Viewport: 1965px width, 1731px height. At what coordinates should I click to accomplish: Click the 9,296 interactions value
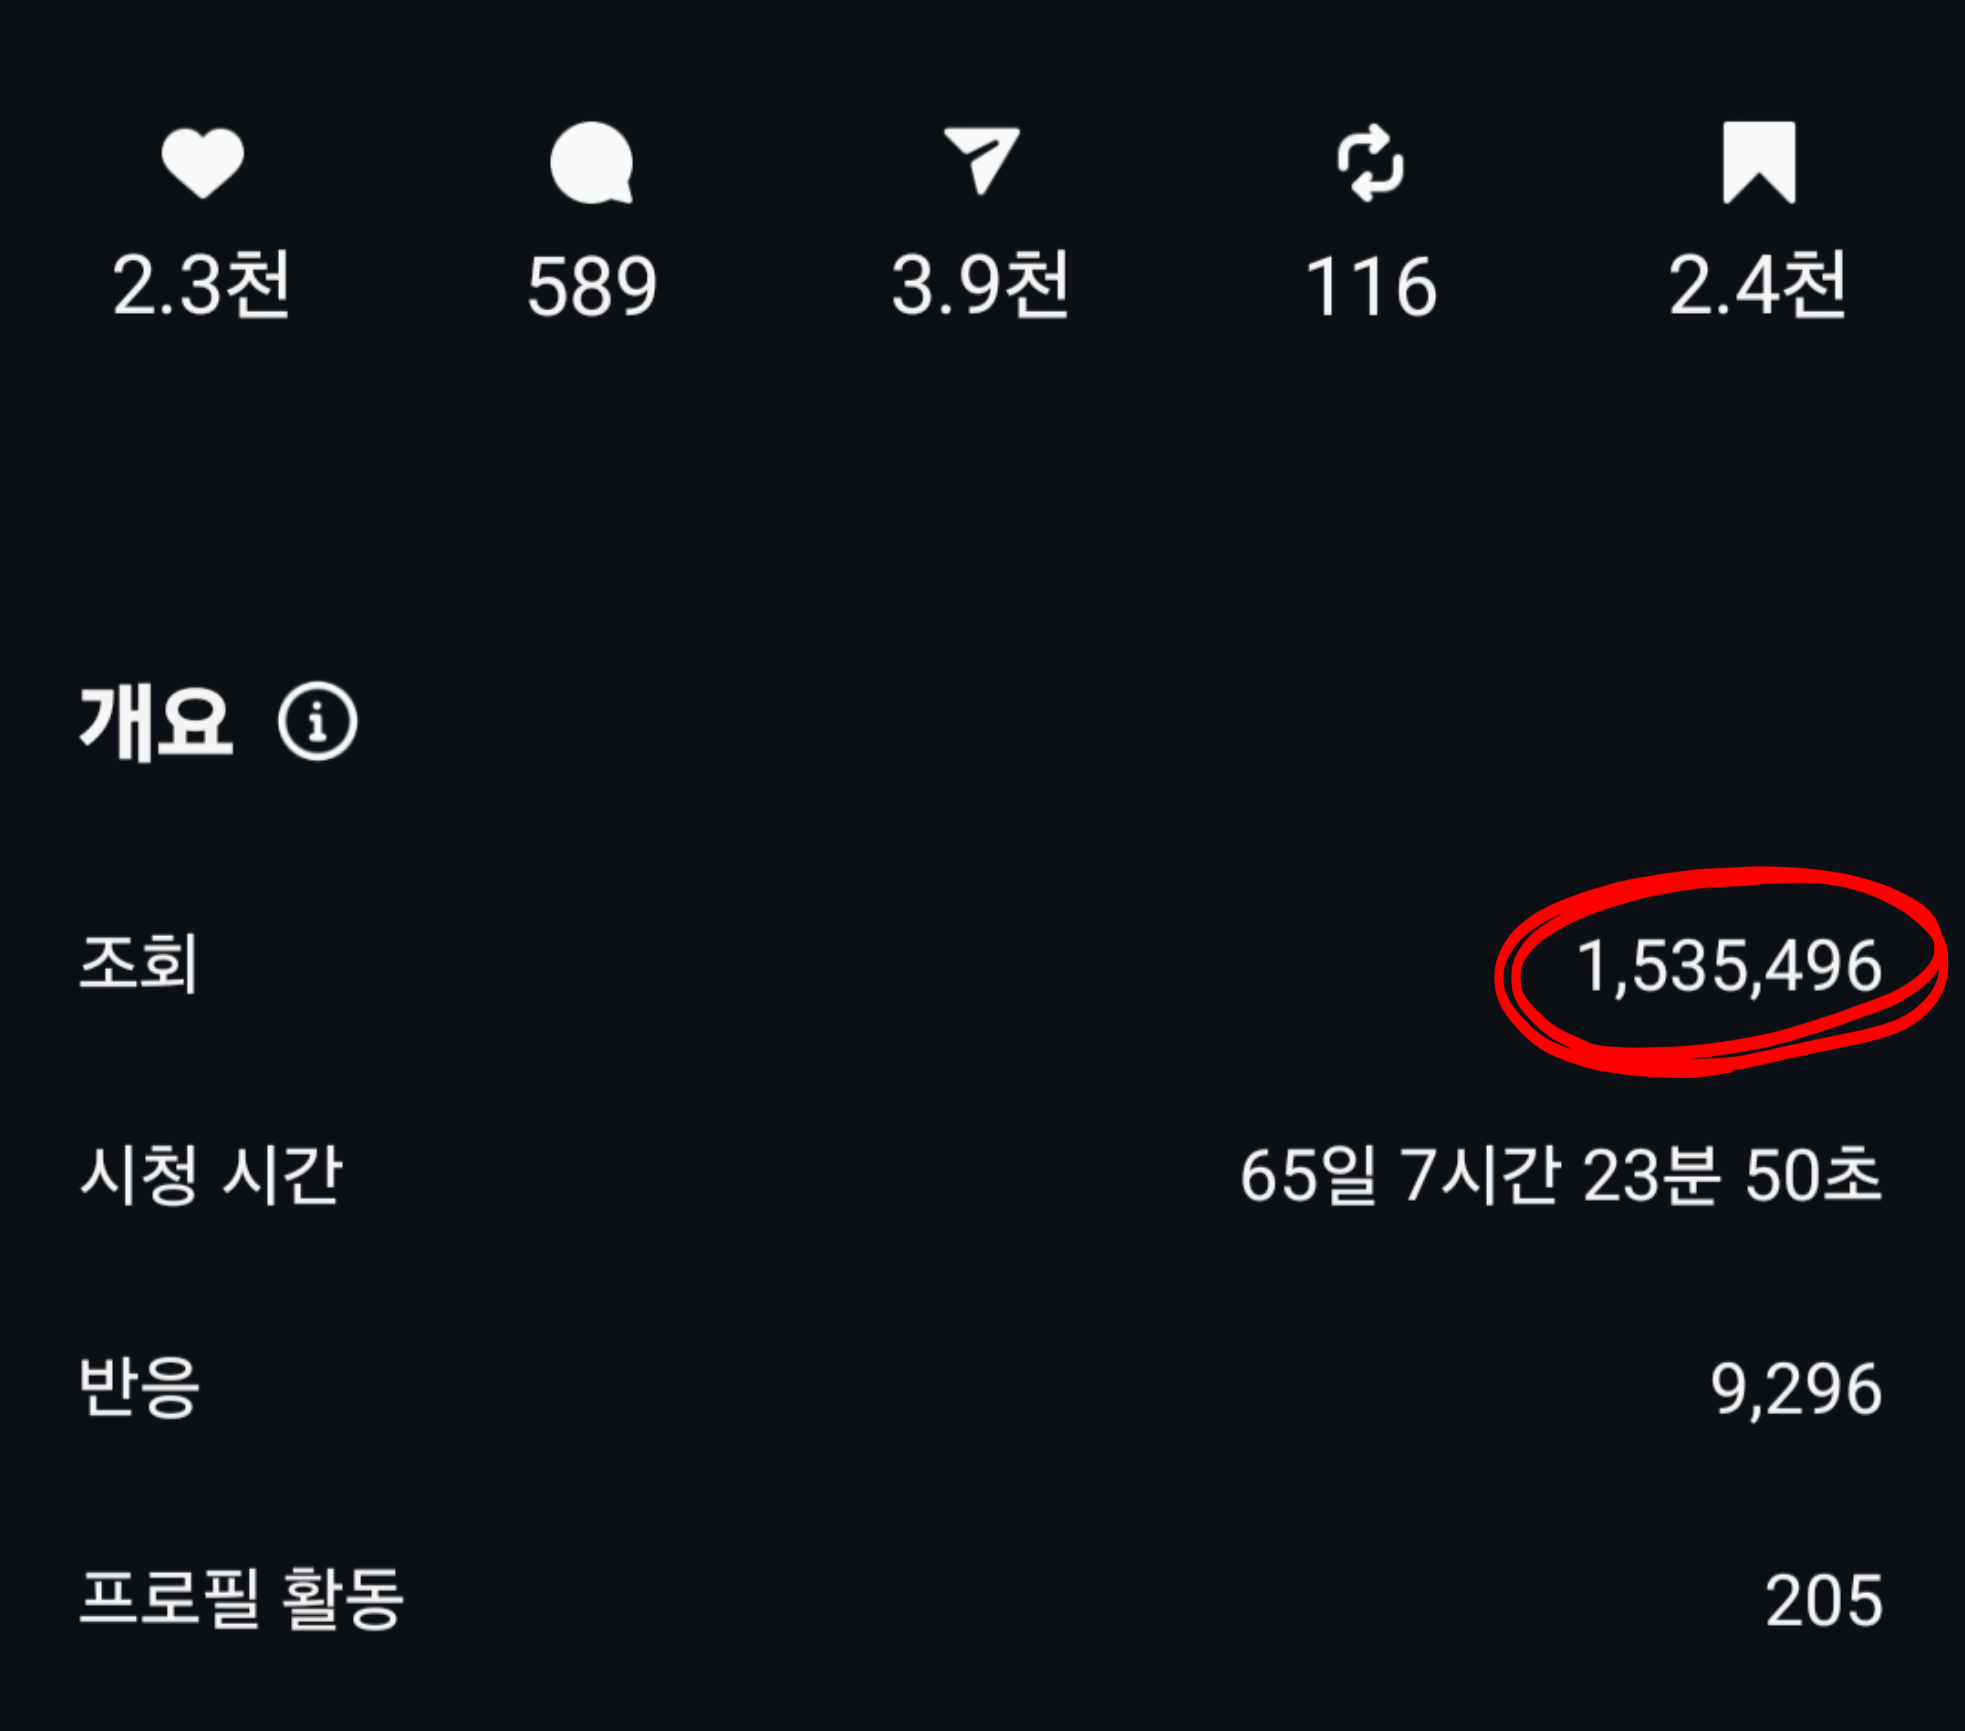click(x=1796, y=1390)
